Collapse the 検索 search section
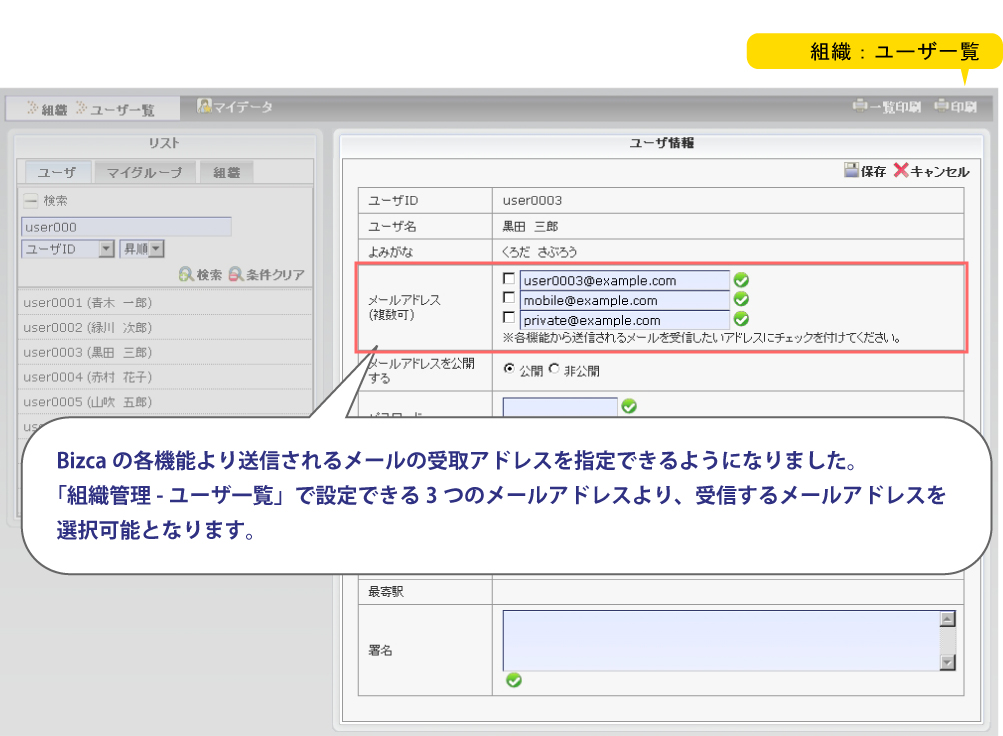 pyautogui.click(x=31, y=201)
